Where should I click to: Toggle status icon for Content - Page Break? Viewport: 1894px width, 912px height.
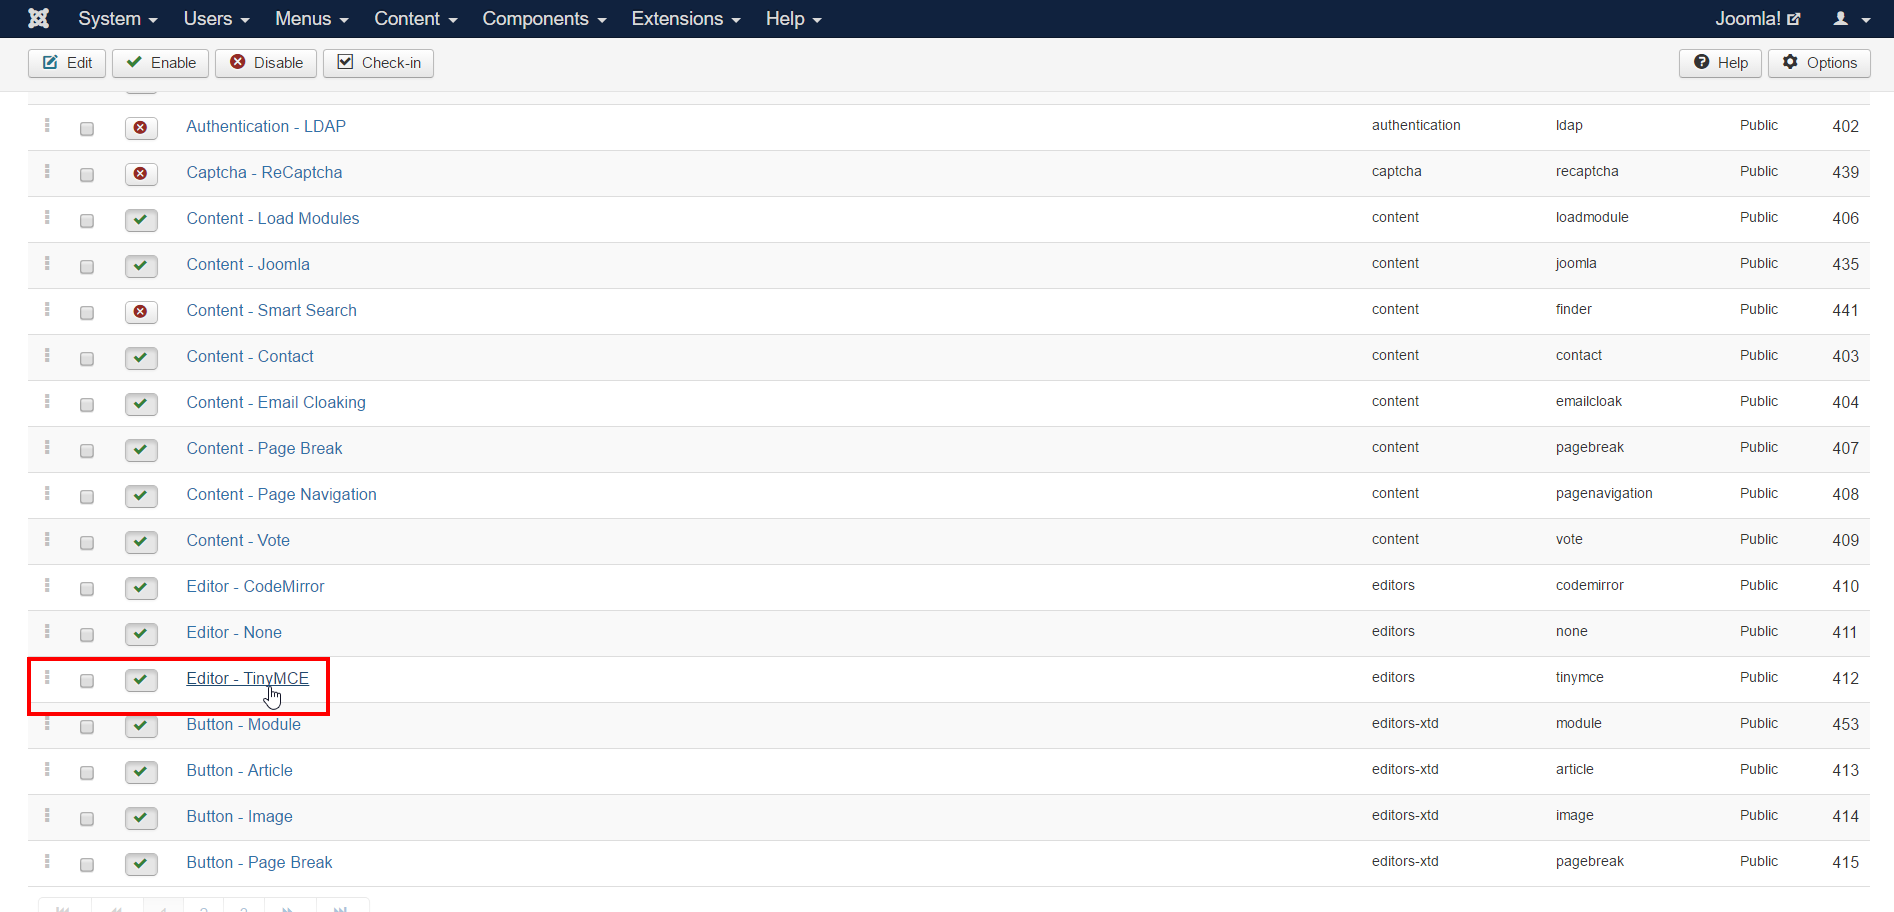[141, 449]
